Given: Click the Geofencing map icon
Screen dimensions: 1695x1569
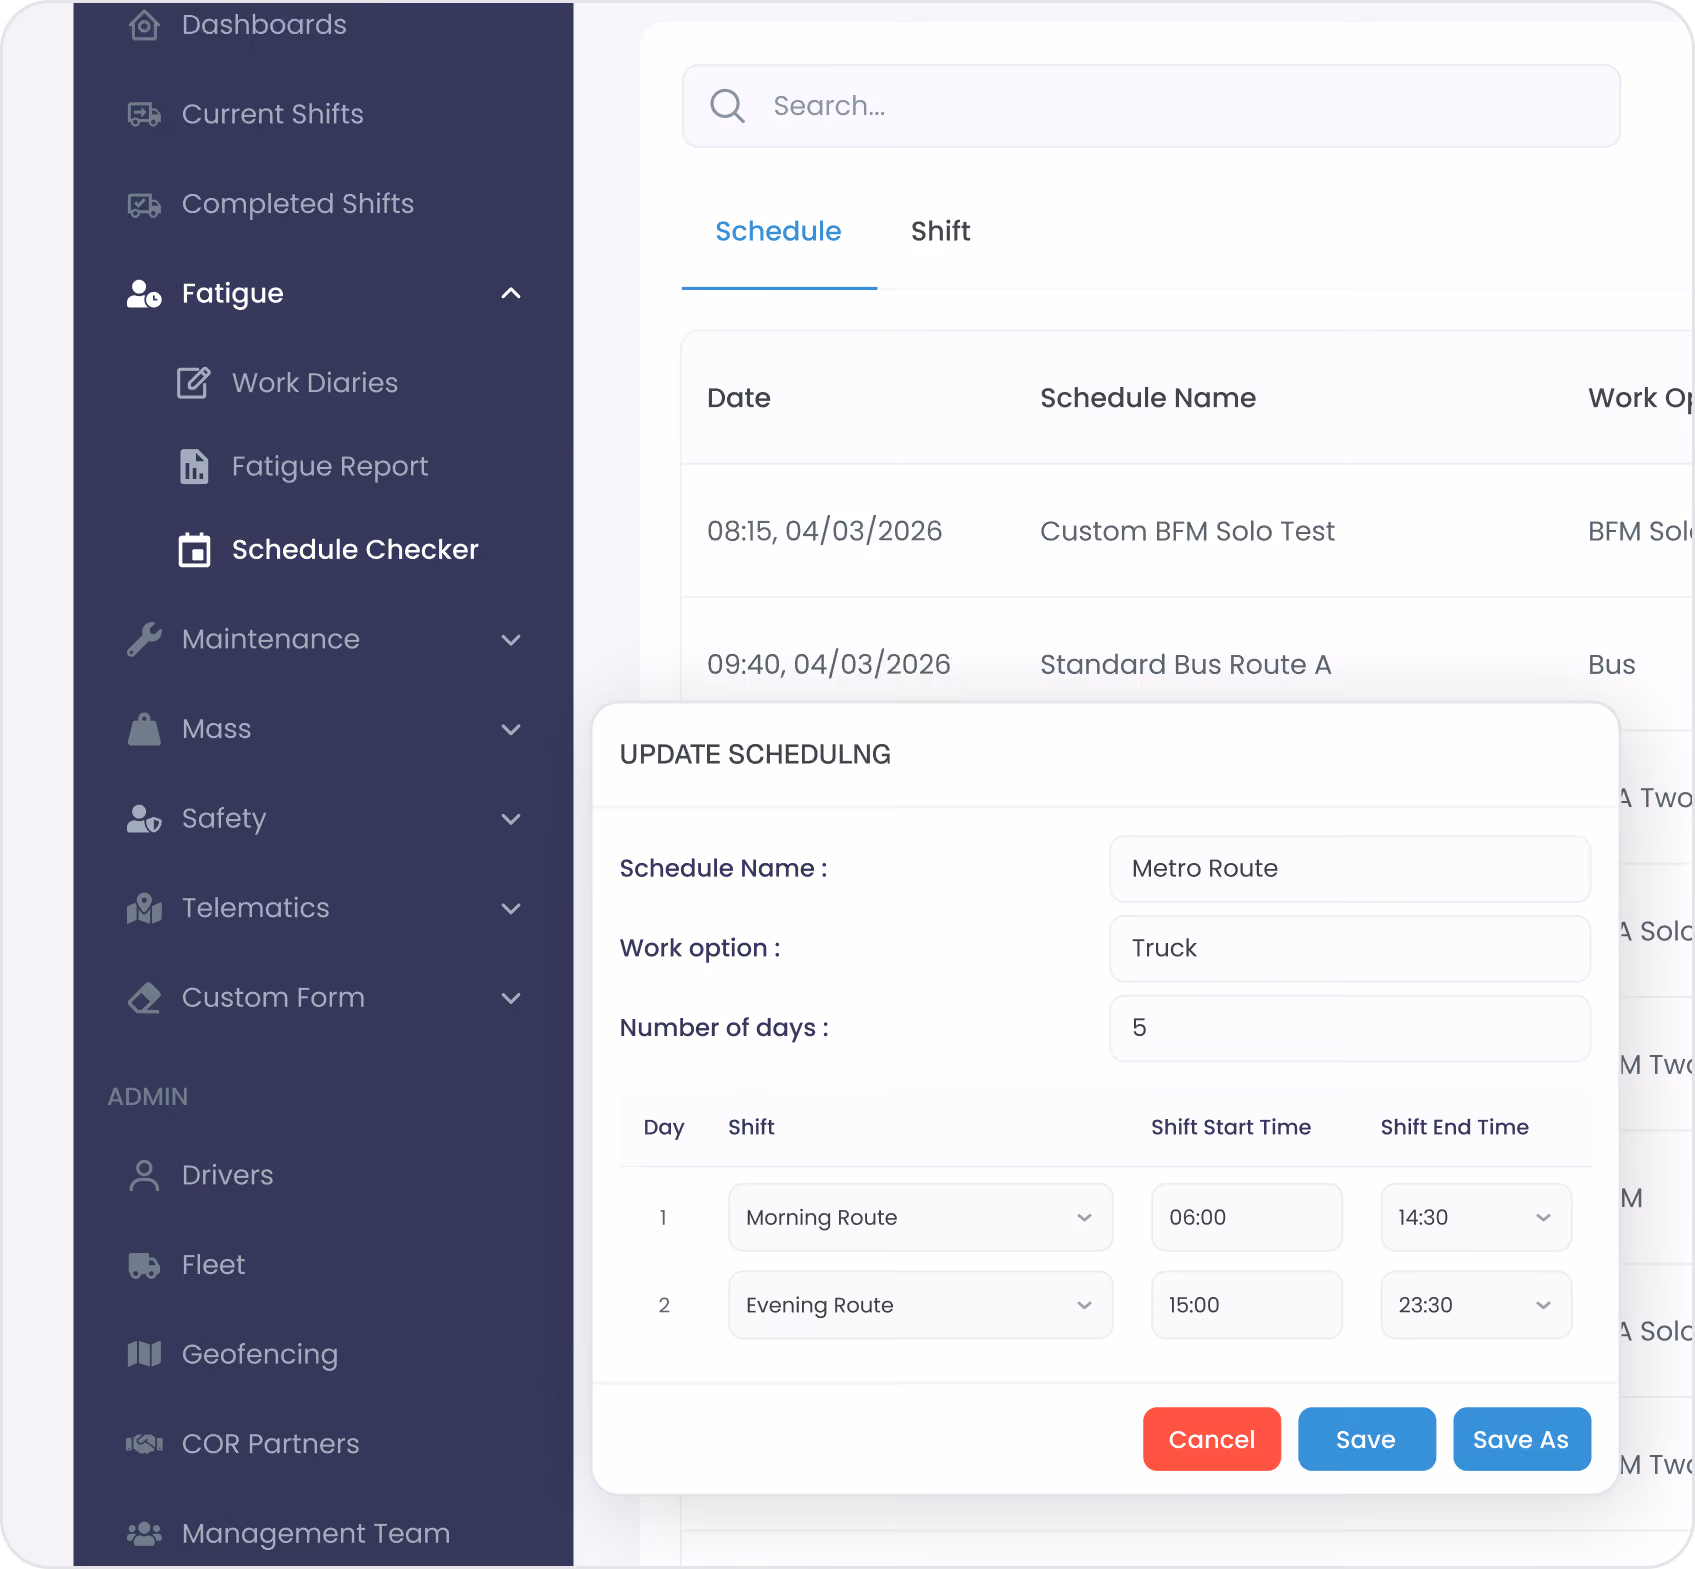Looking at the screenshot, I should pyautogui.click(x=144, y=1355).
